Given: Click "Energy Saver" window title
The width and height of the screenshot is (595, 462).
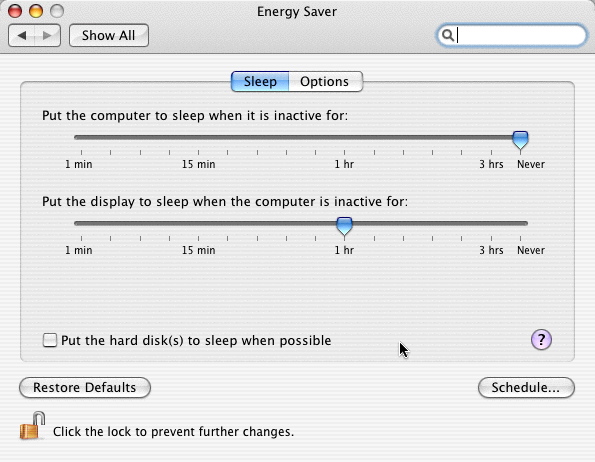Looking at the screenshot, I should [x=297, y=12].
